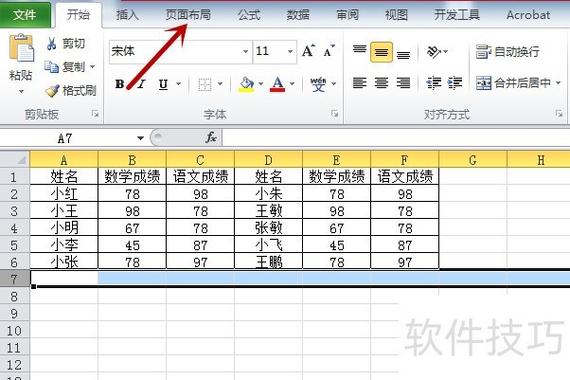The image size is (570, 380).
Task: Increase indent of cell content
Action: (455, 83)
